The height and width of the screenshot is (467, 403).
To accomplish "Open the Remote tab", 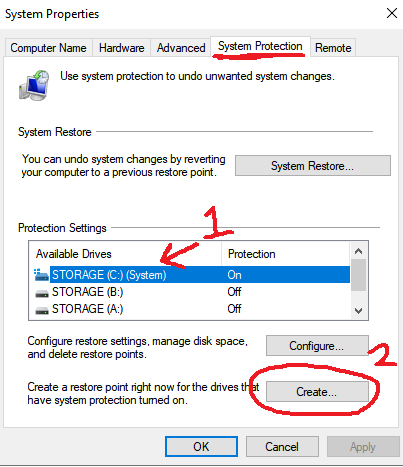I will pyautogui.click(x=333, y=48).
